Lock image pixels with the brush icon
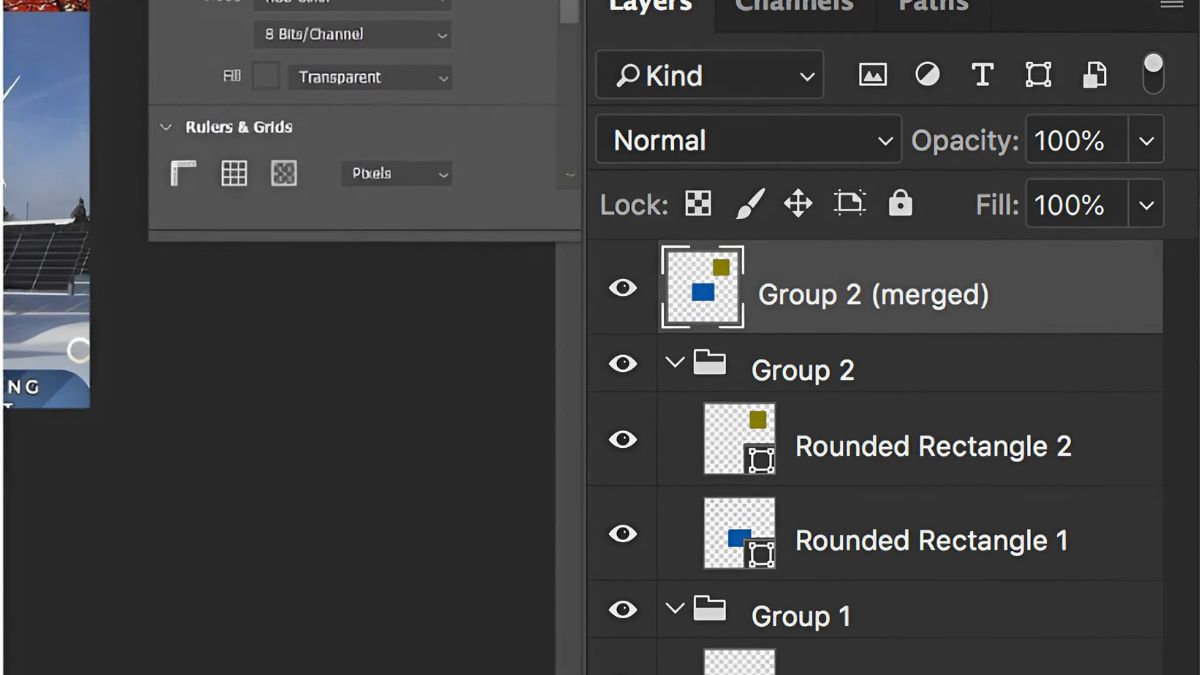The width and height of the screenshot is (1200, 675). tap(750, 204)
